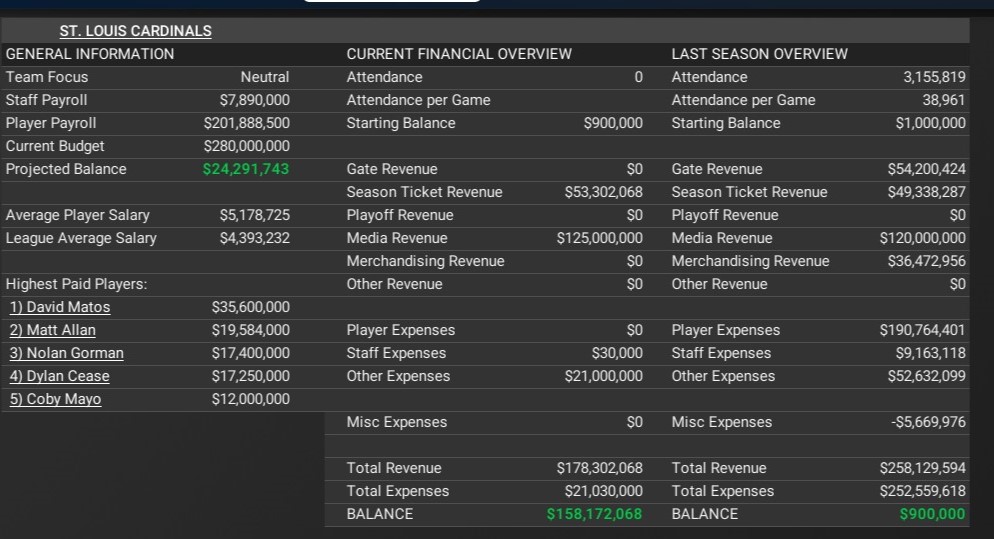Click last season Media Revenue $120,000,000
The image size is (994, 539).
point(923,238)
